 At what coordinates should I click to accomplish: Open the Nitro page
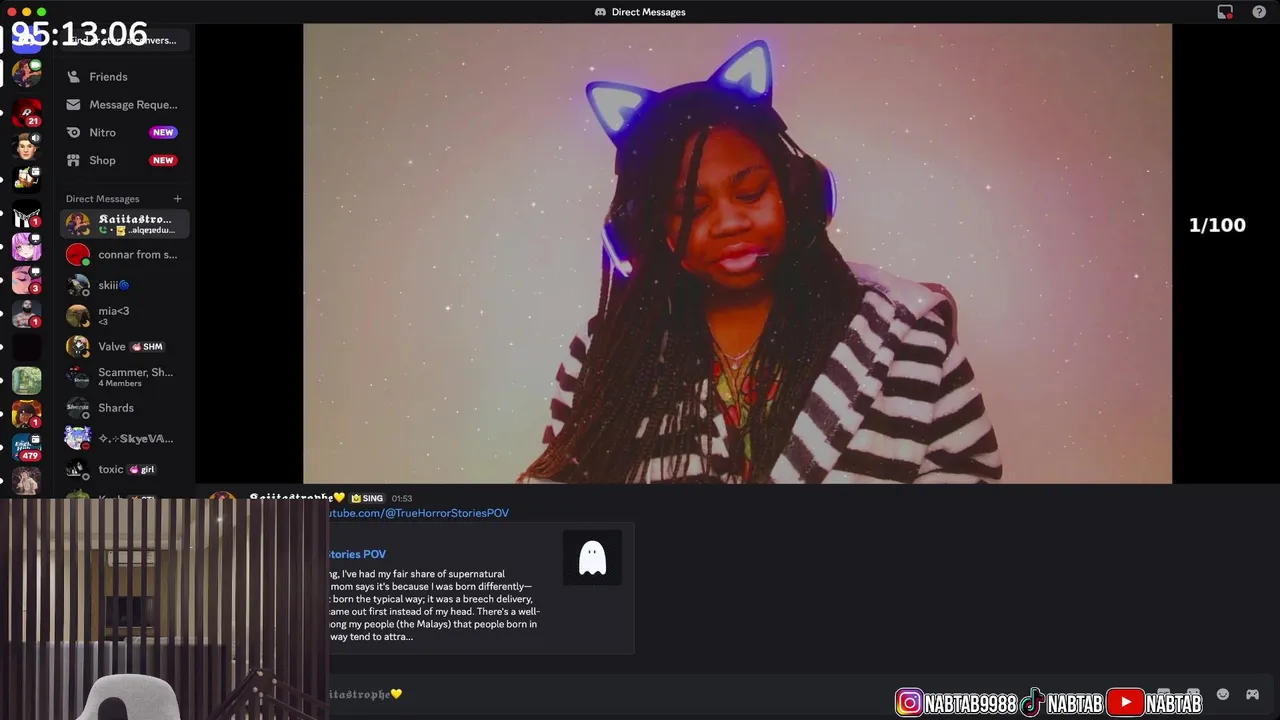point(125,133)
